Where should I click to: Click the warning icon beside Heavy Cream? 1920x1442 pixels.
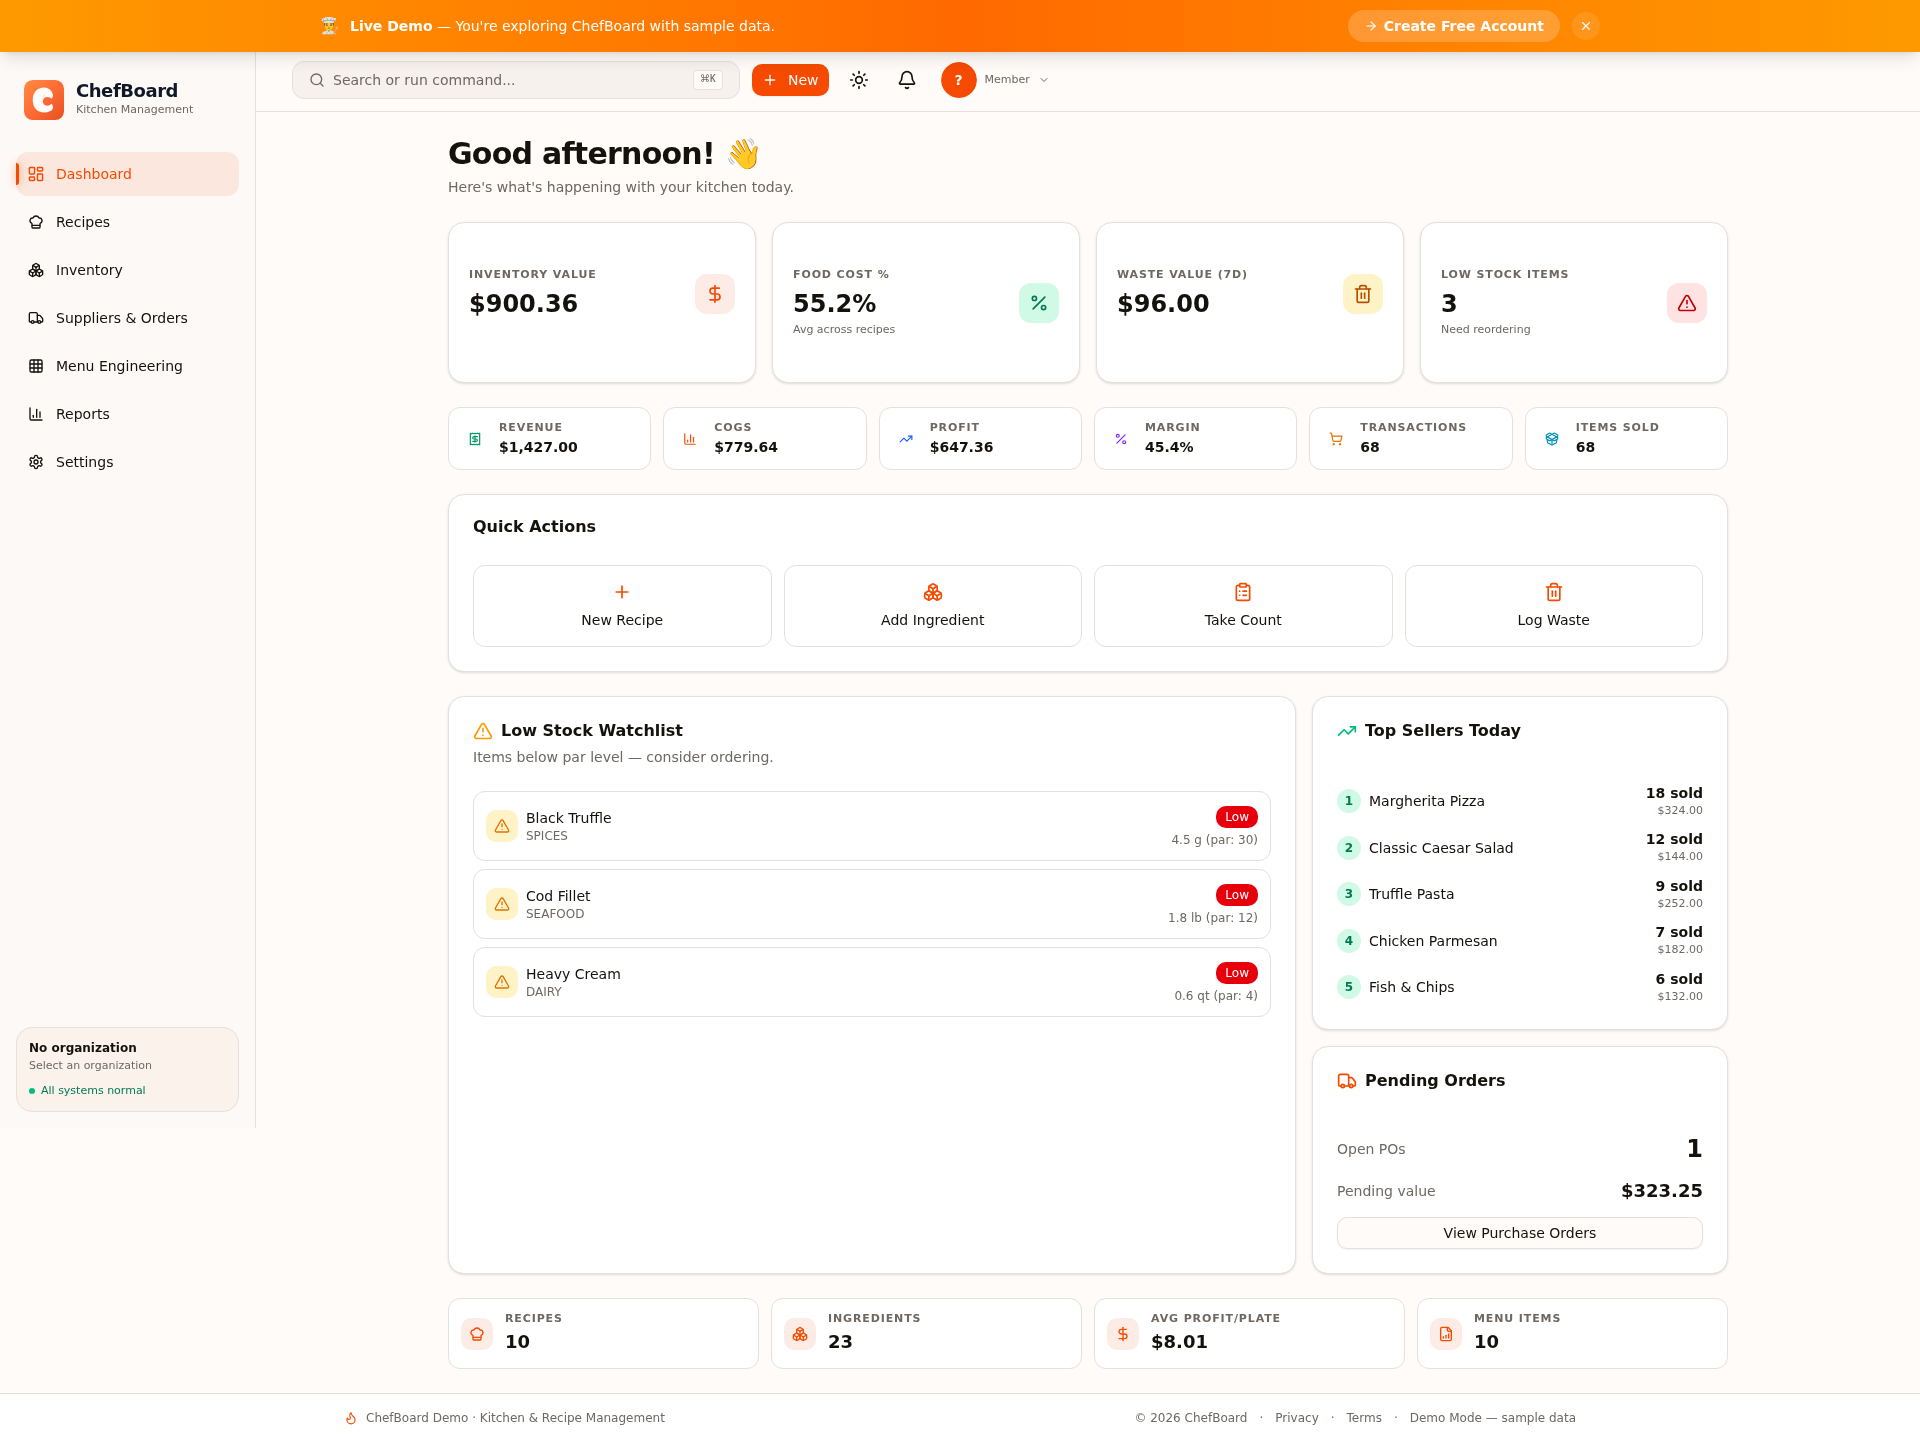[502, 982]
